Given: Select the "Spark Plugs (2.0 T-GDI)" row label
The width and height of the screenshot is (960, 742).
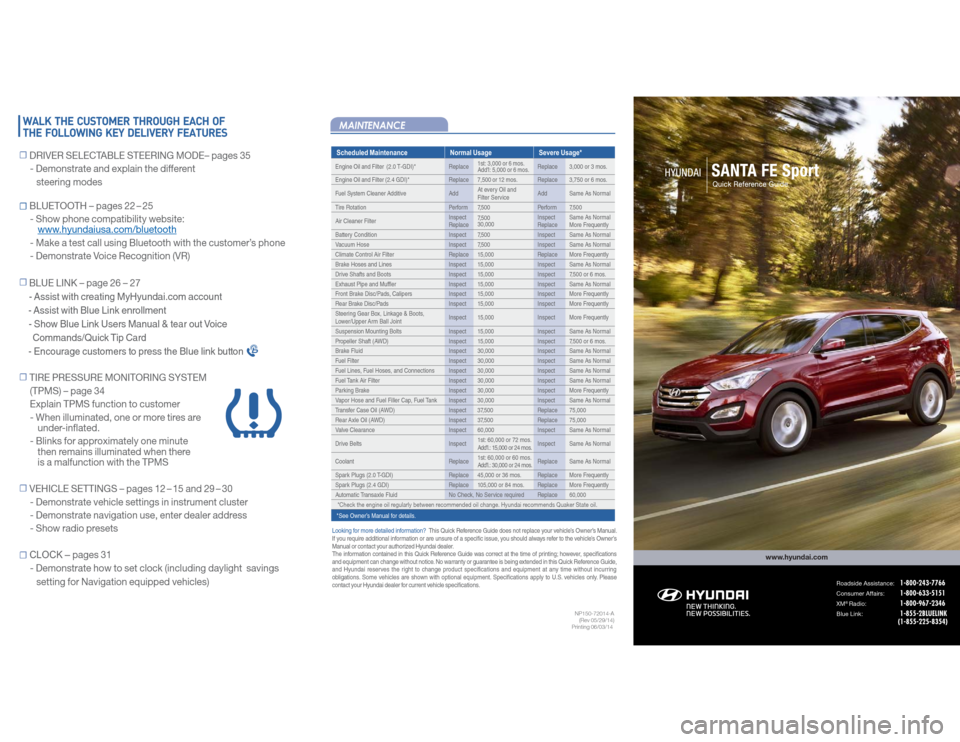Looking at the screenshot, I should (x=364, y=475).
